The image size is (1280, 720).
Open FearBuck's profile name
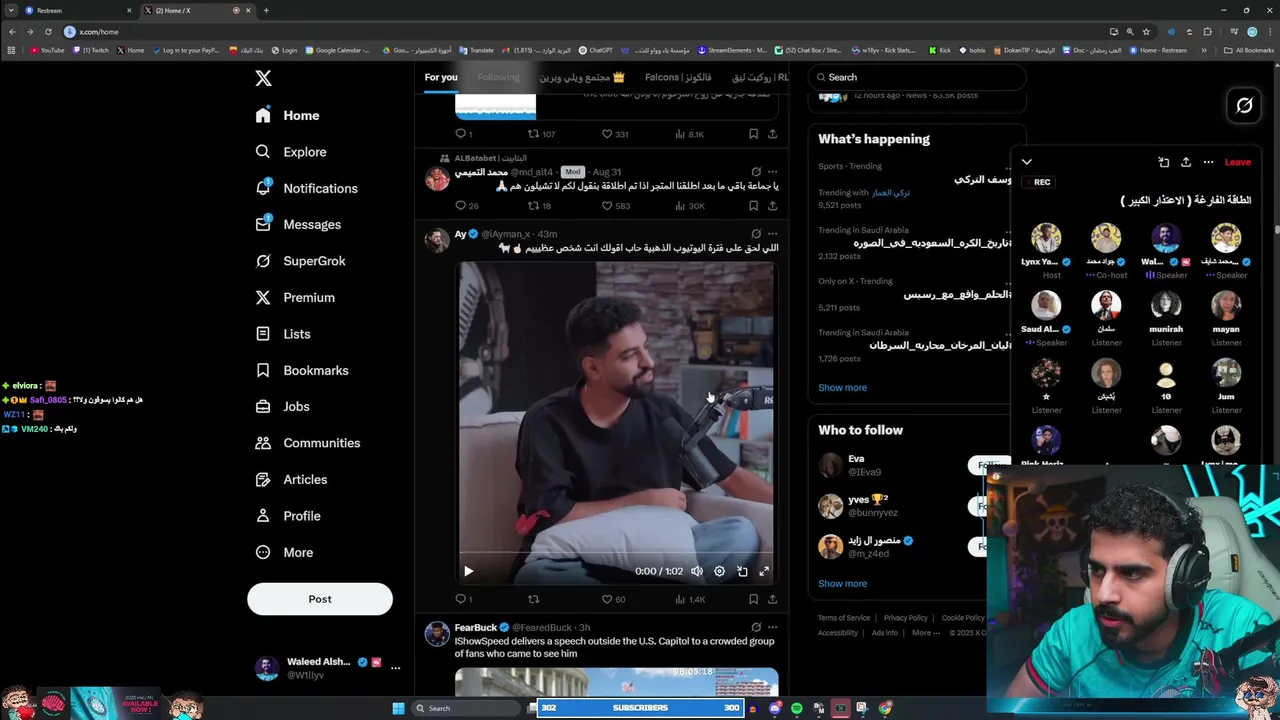475,627
